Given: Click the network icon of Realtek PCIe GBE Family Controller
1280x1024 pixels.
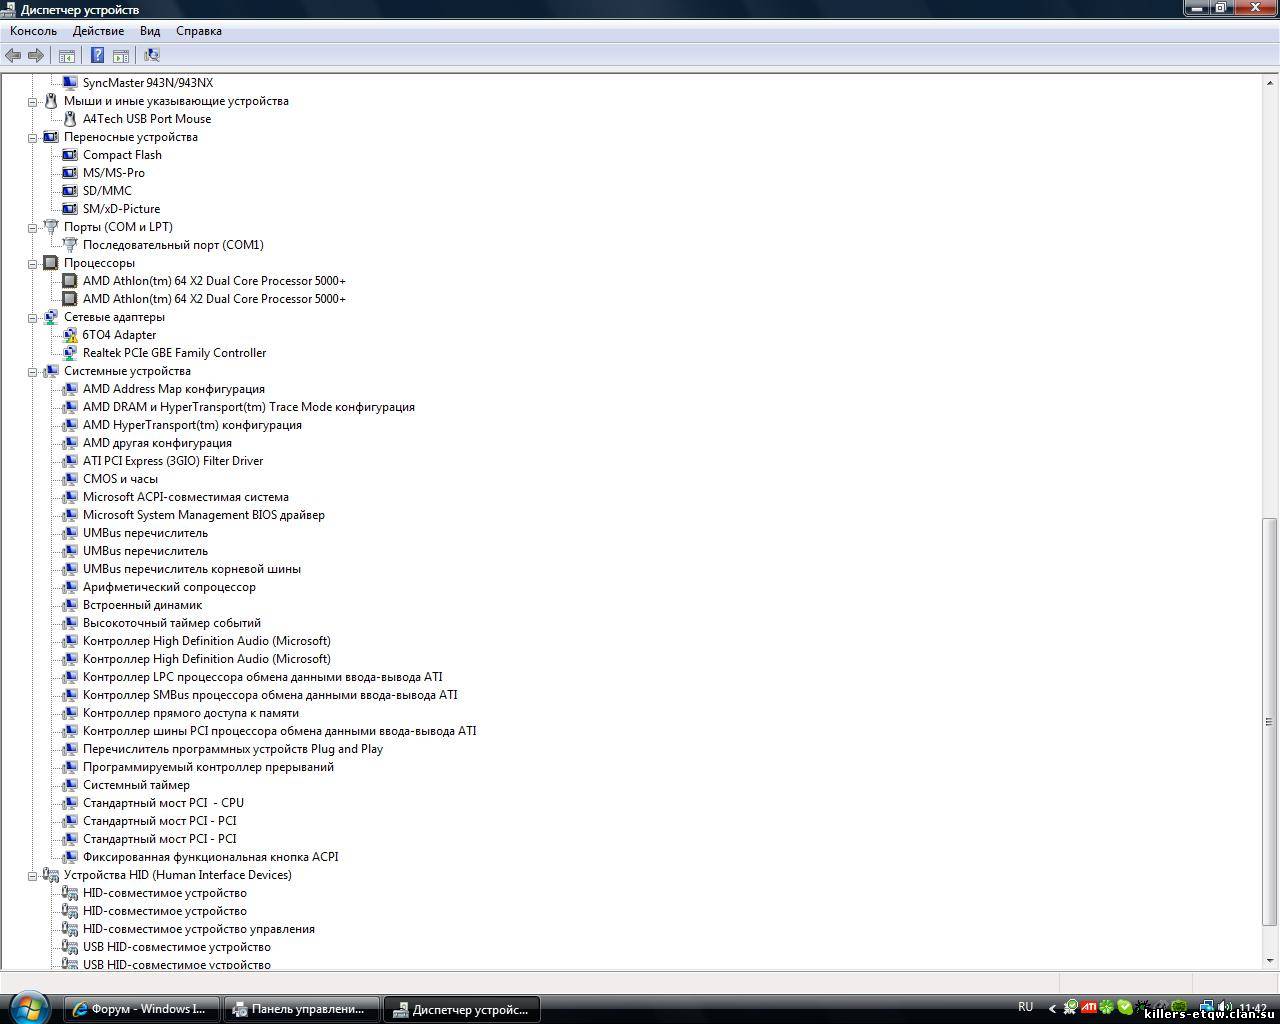Looking at the screenshot, I should (x=70, y=353).
